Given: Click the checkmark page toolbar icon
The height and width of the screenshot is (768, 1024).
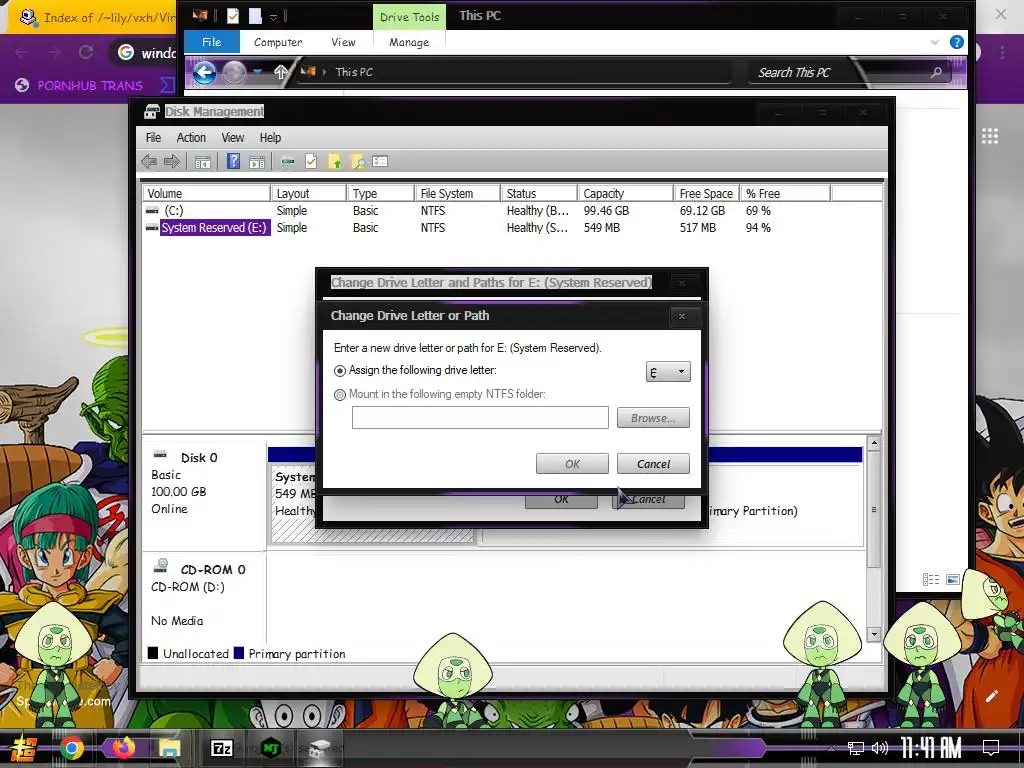Looking at the screenshot, I should coord(311,161).
